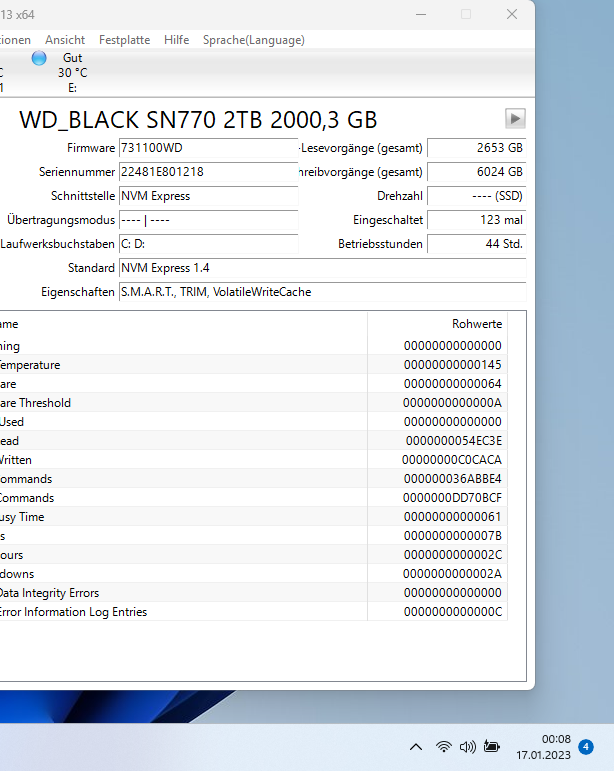614x771 pixels.
Task: Open the Hilfe menu
Action: (176, 40)
